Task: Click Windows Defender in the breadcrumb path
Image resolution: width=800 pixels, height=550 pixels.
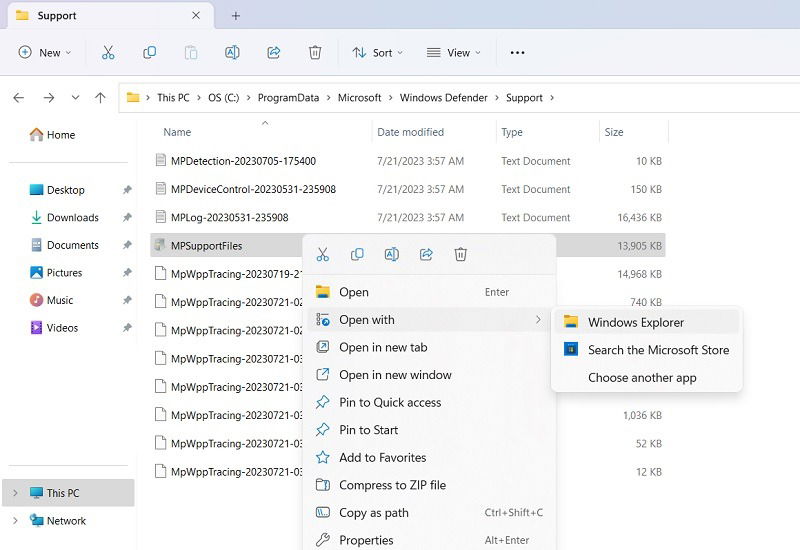Action: pos(443,98)
